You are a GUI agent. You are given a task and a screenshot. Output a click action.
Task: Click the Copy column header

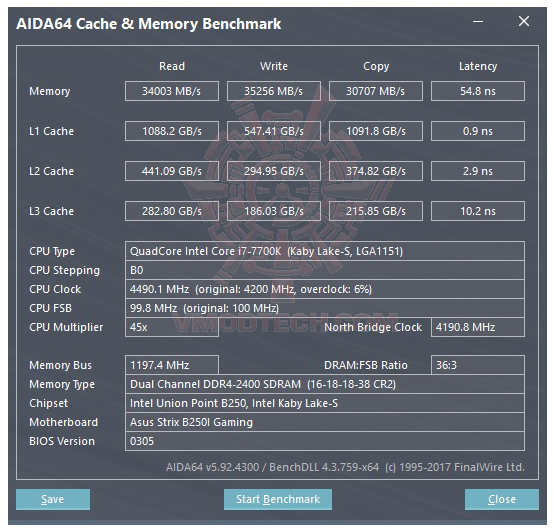coord(376,66)
